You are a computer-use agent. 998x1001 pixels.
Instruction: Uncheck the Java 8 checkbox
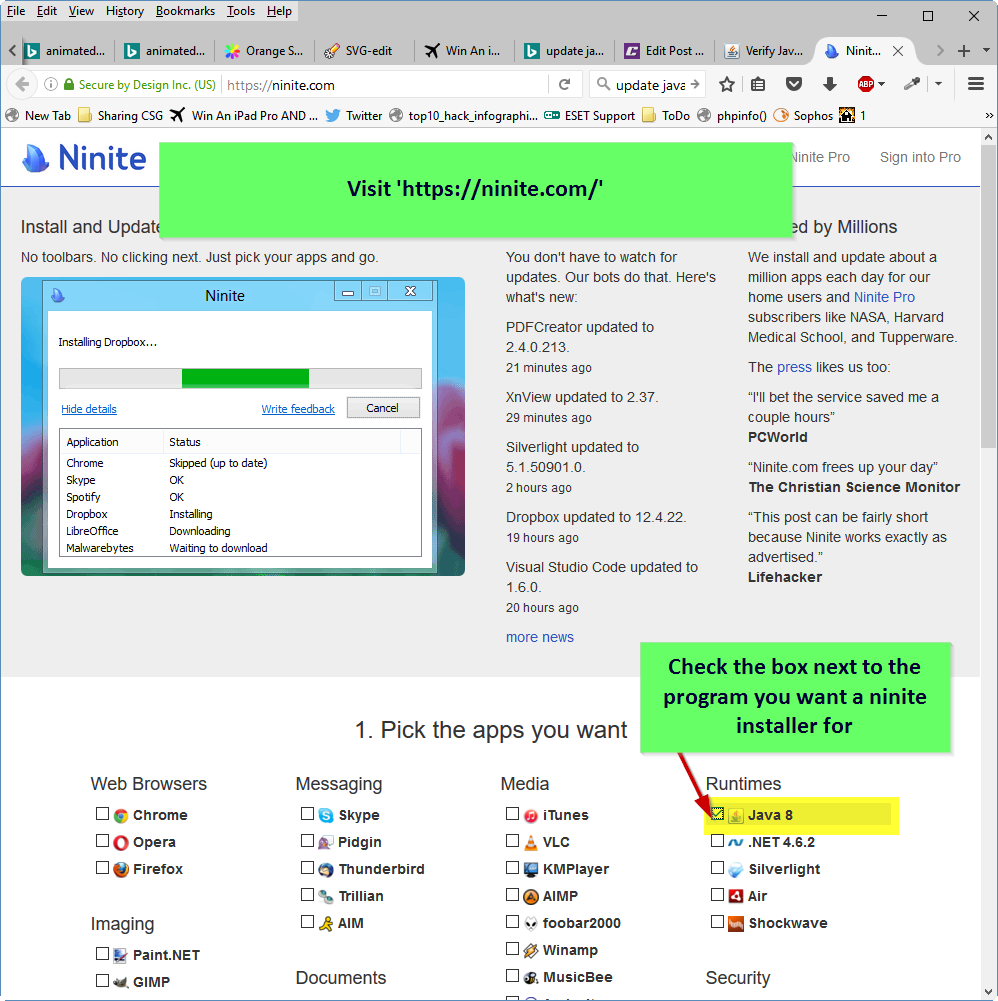[x=717, y=813]
